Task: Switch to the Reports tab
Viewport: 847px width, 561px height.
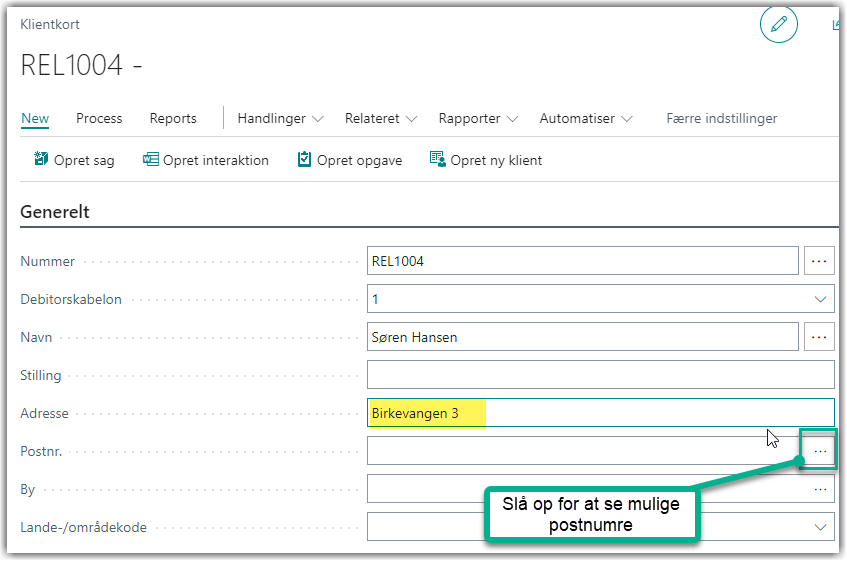Action: point(173,118)
